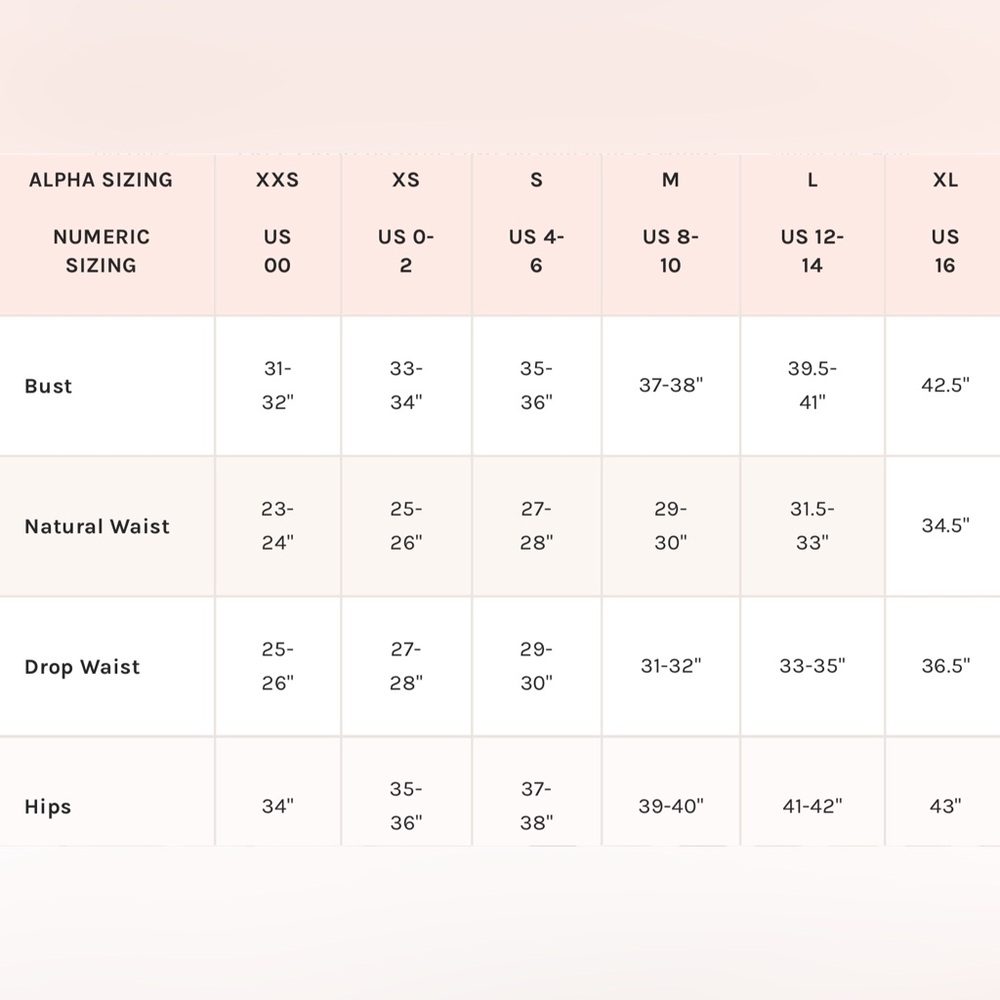The width and height of the screenshot is (1000, 1000).
Task: Click the Alpha Sizing header cell
Action: (x=107, y=235)
